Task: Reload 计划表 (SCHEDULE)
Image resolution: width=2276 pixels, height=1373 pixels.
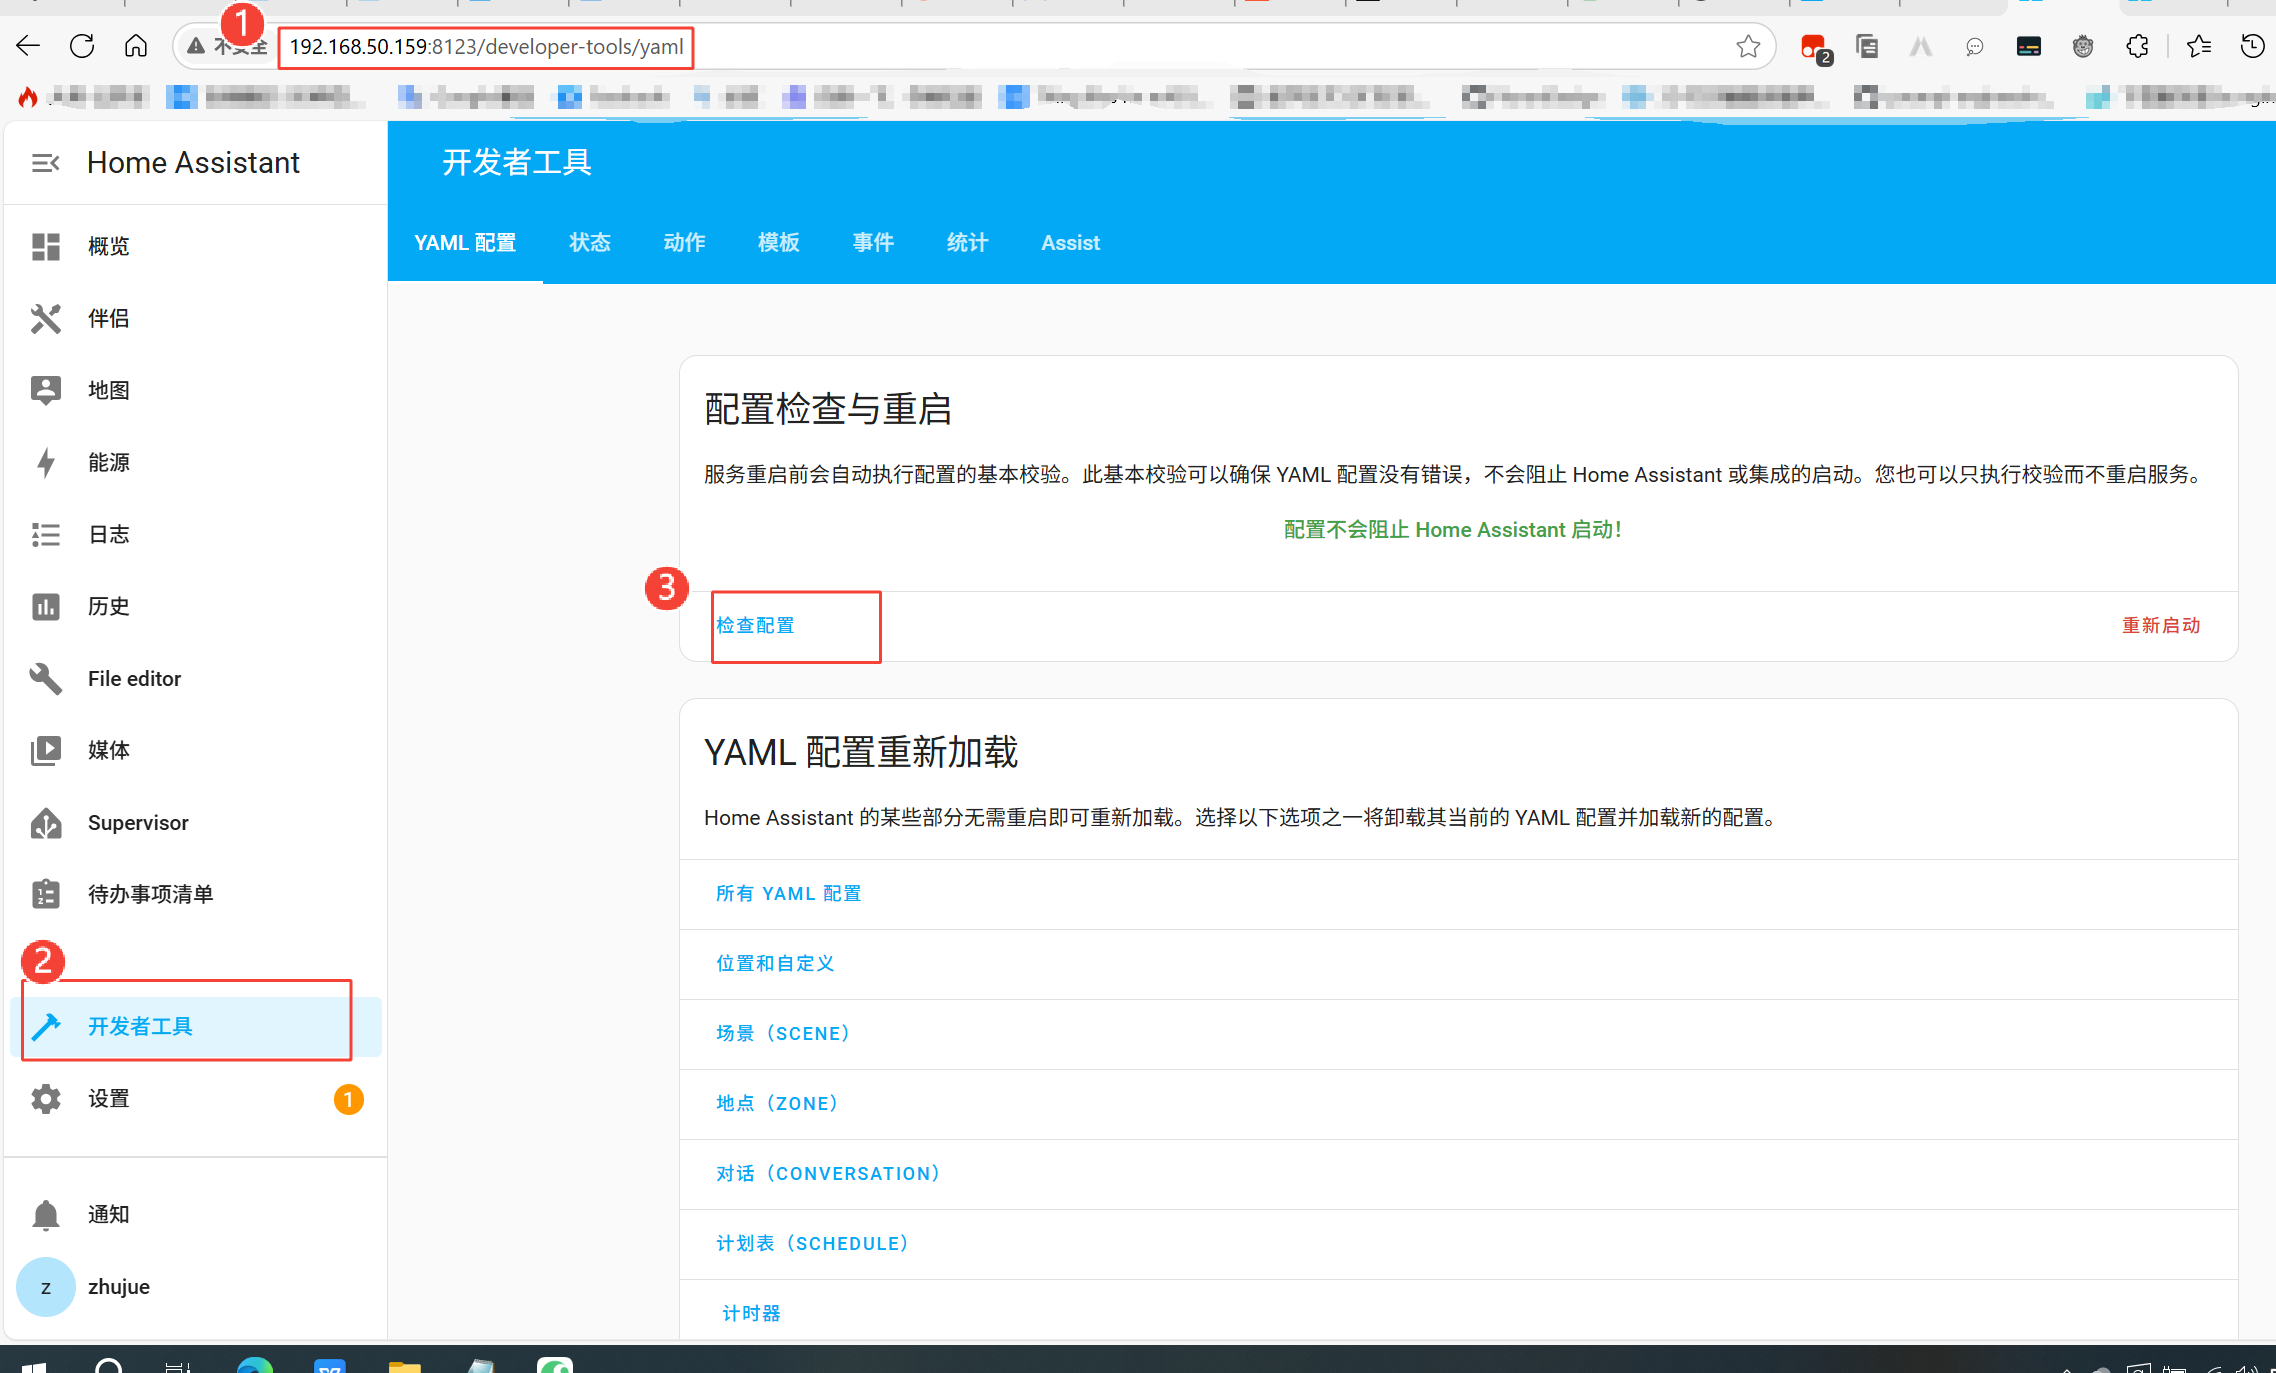Action: [x=812, y=1244]
